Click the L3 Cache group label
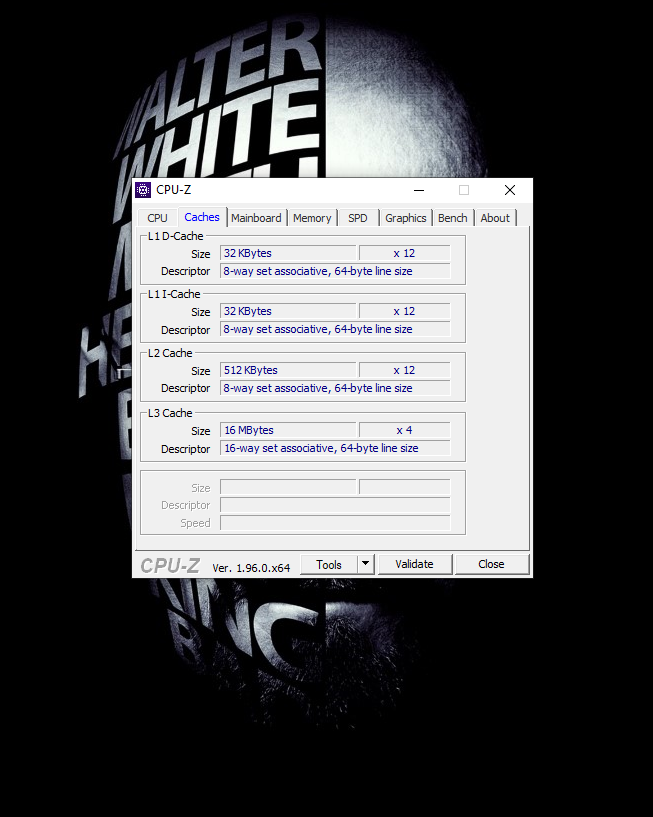653x817 pixels. 170,413
